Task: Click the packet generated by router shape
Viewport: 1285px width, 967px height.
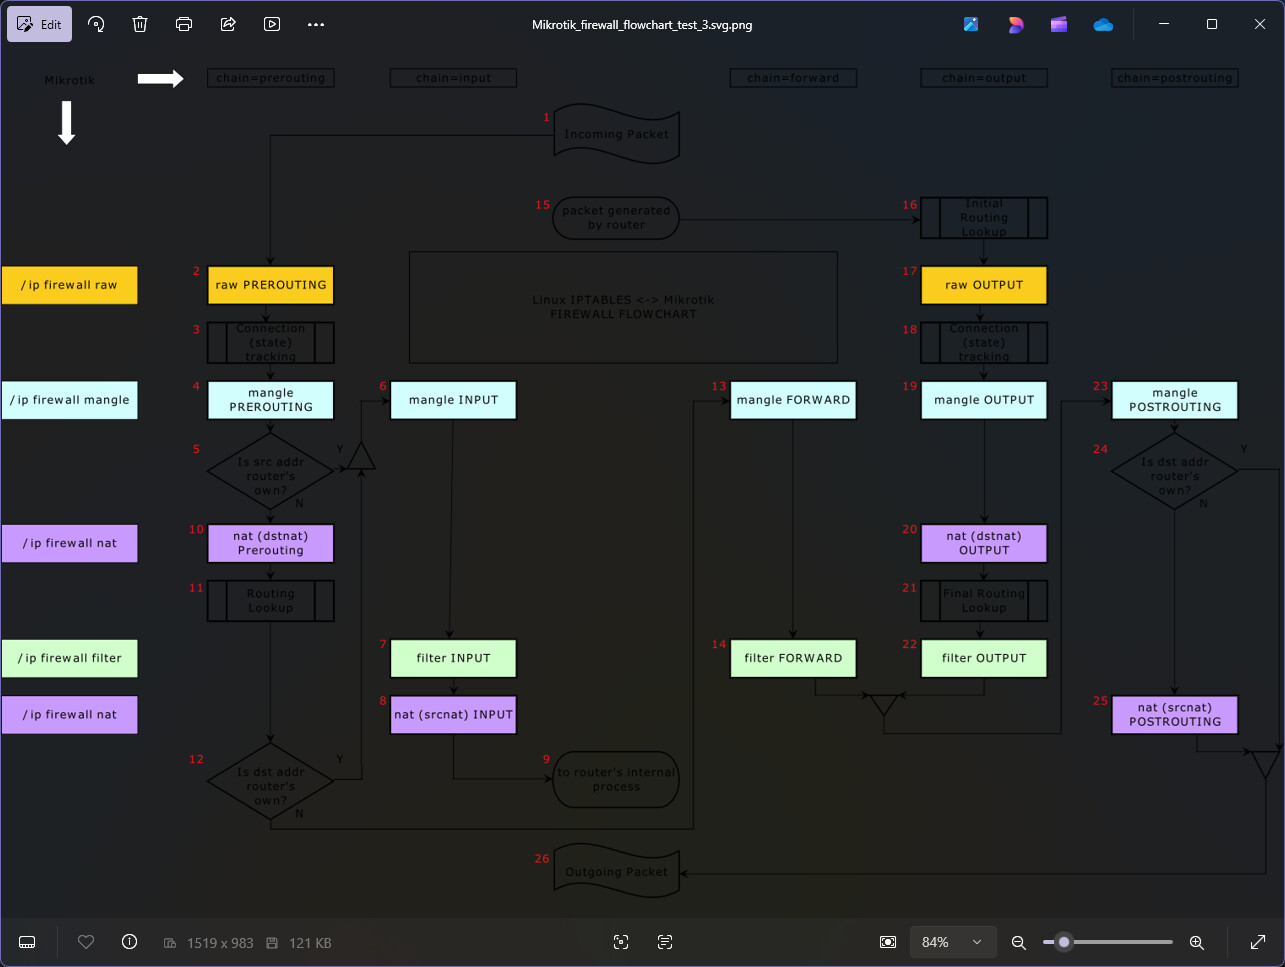Action: click(617, 218)
